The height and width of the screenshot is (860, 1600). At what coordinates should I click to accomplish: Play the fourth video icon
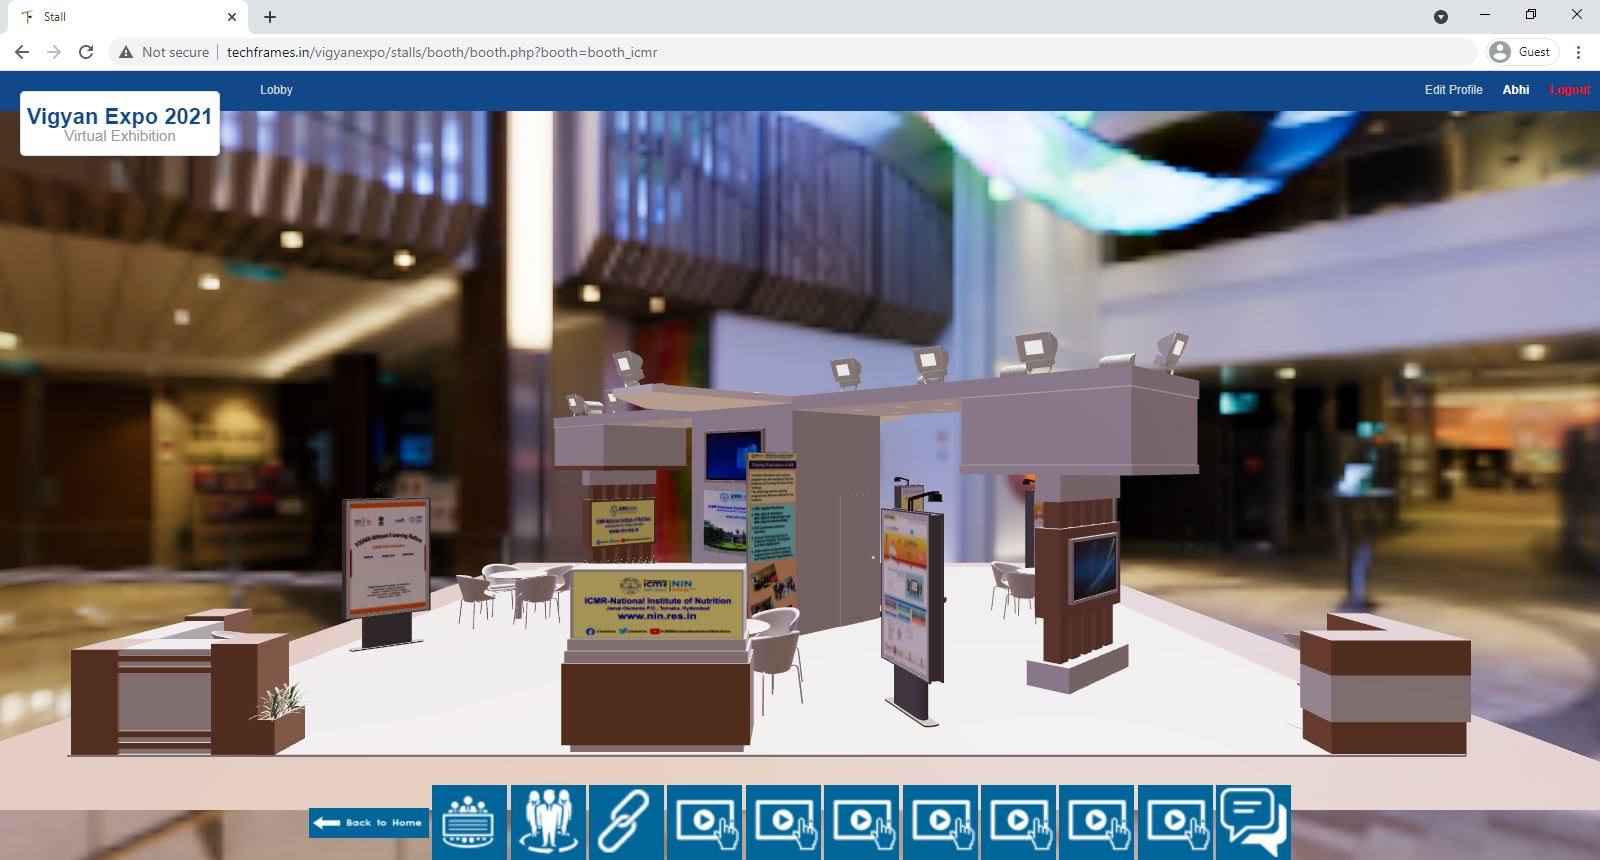pos(941,822)
